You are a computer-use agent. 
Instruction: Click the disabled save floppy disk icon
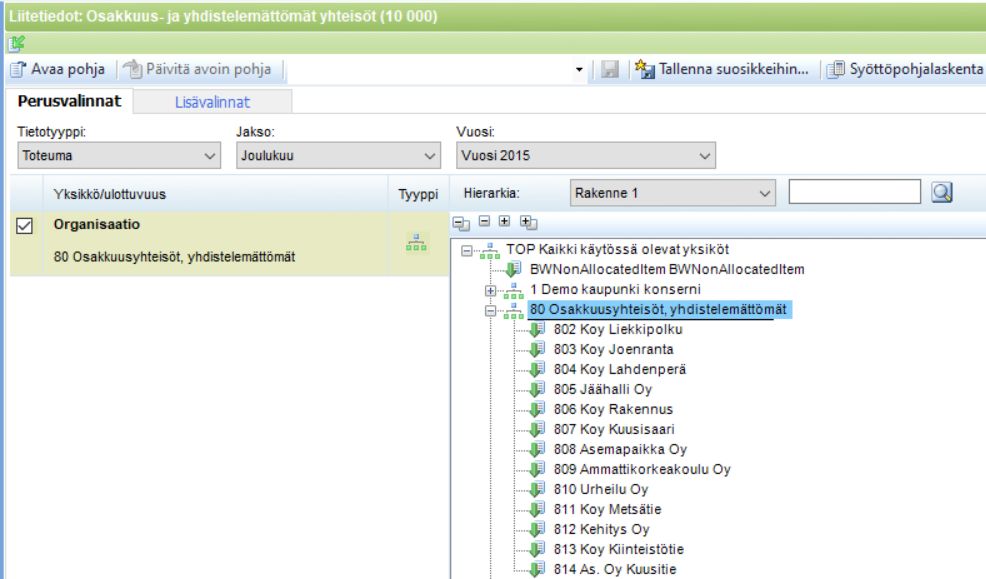point(609,69)
